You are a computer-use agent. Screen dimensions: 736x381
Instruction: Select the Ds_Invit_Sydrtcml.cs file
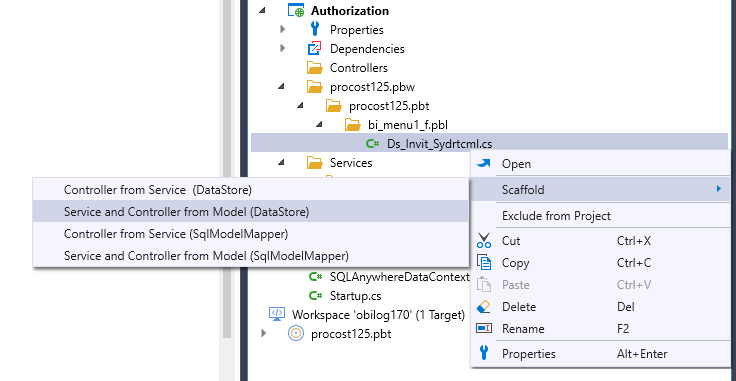click(439, 144)
